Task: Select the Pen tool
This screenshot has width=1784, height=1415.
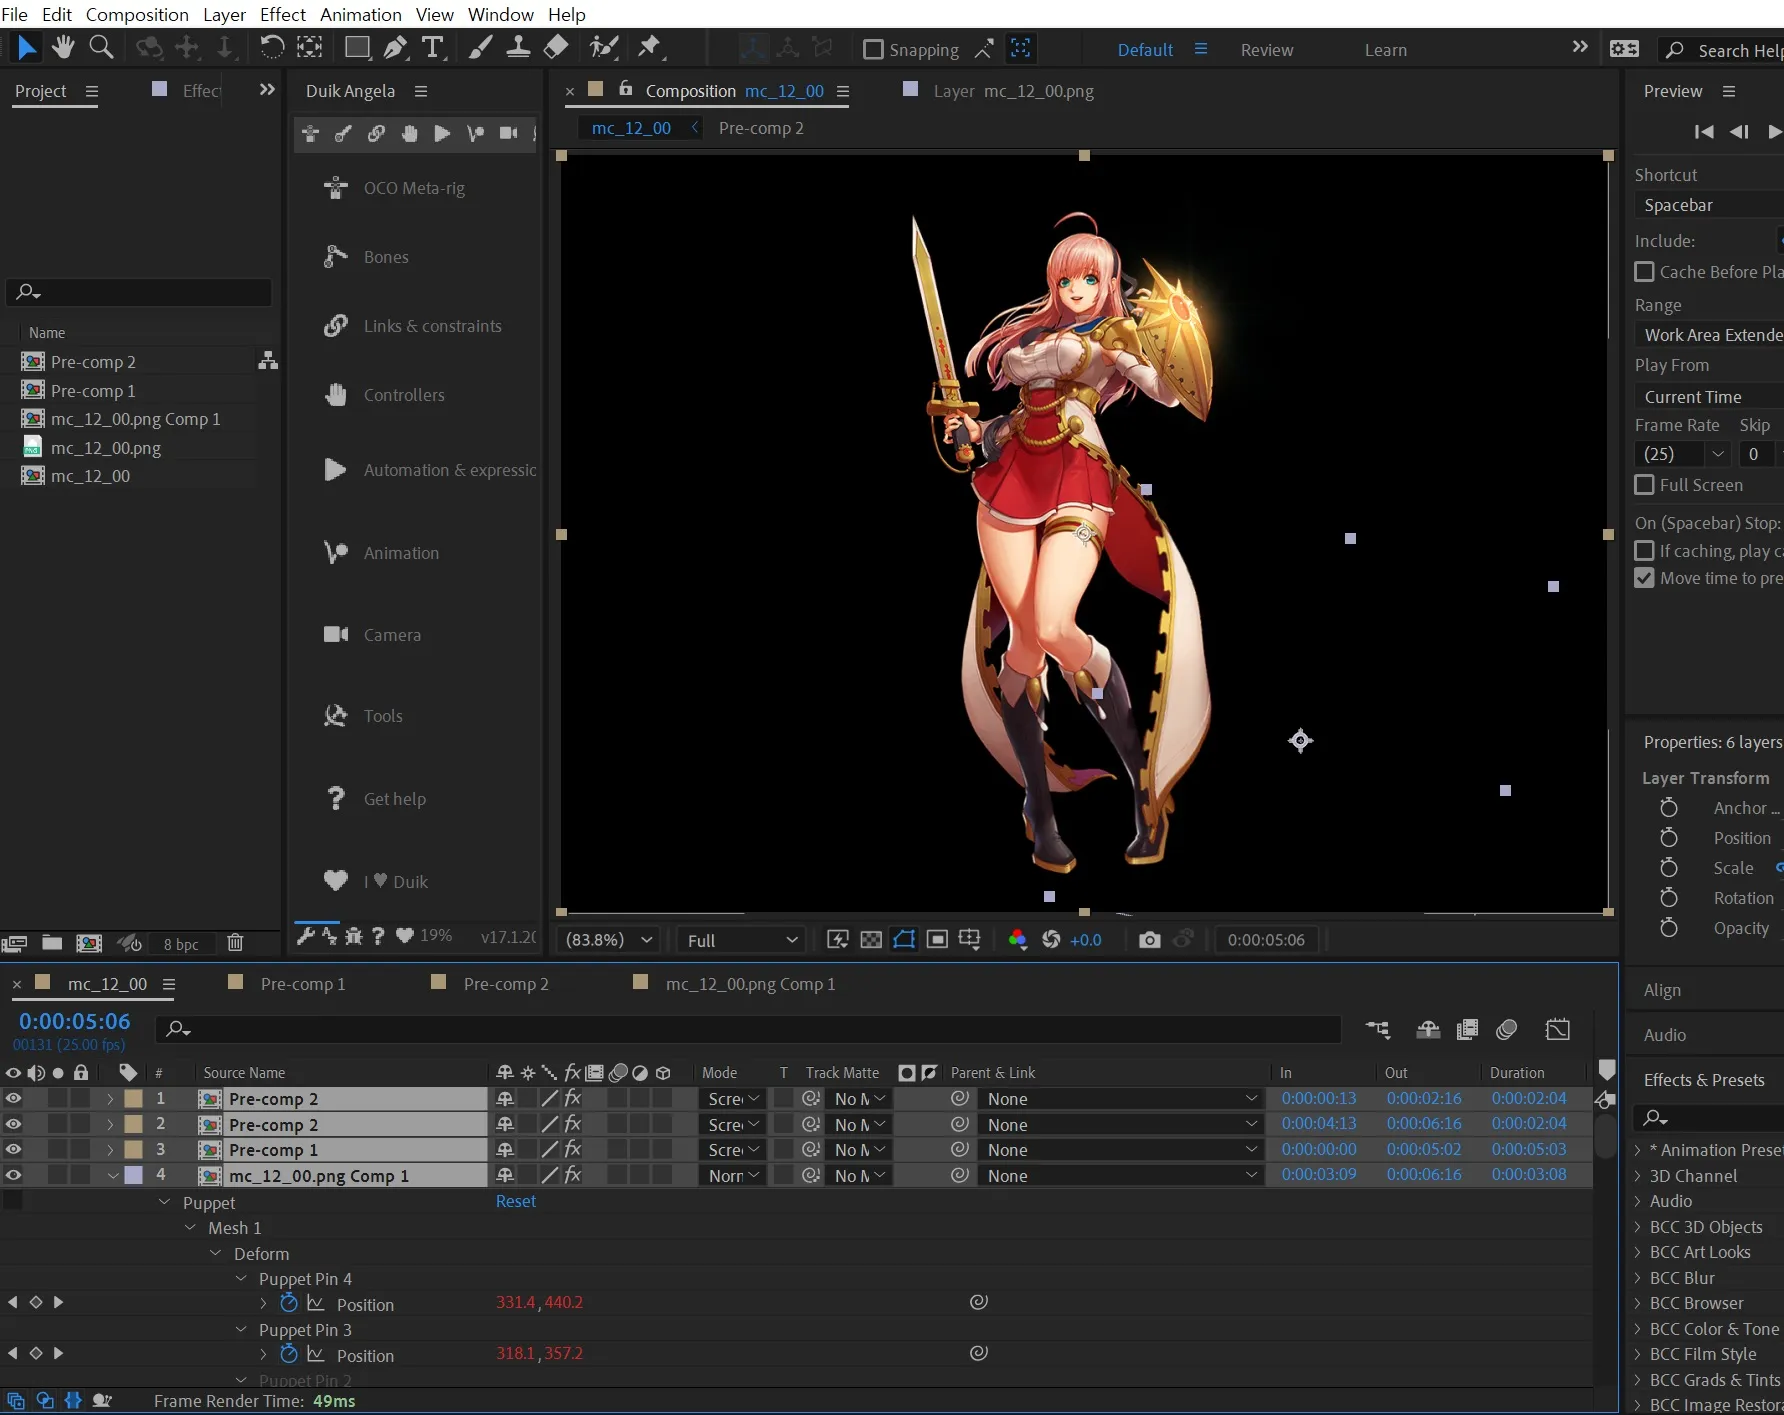Action: point(396,47)
